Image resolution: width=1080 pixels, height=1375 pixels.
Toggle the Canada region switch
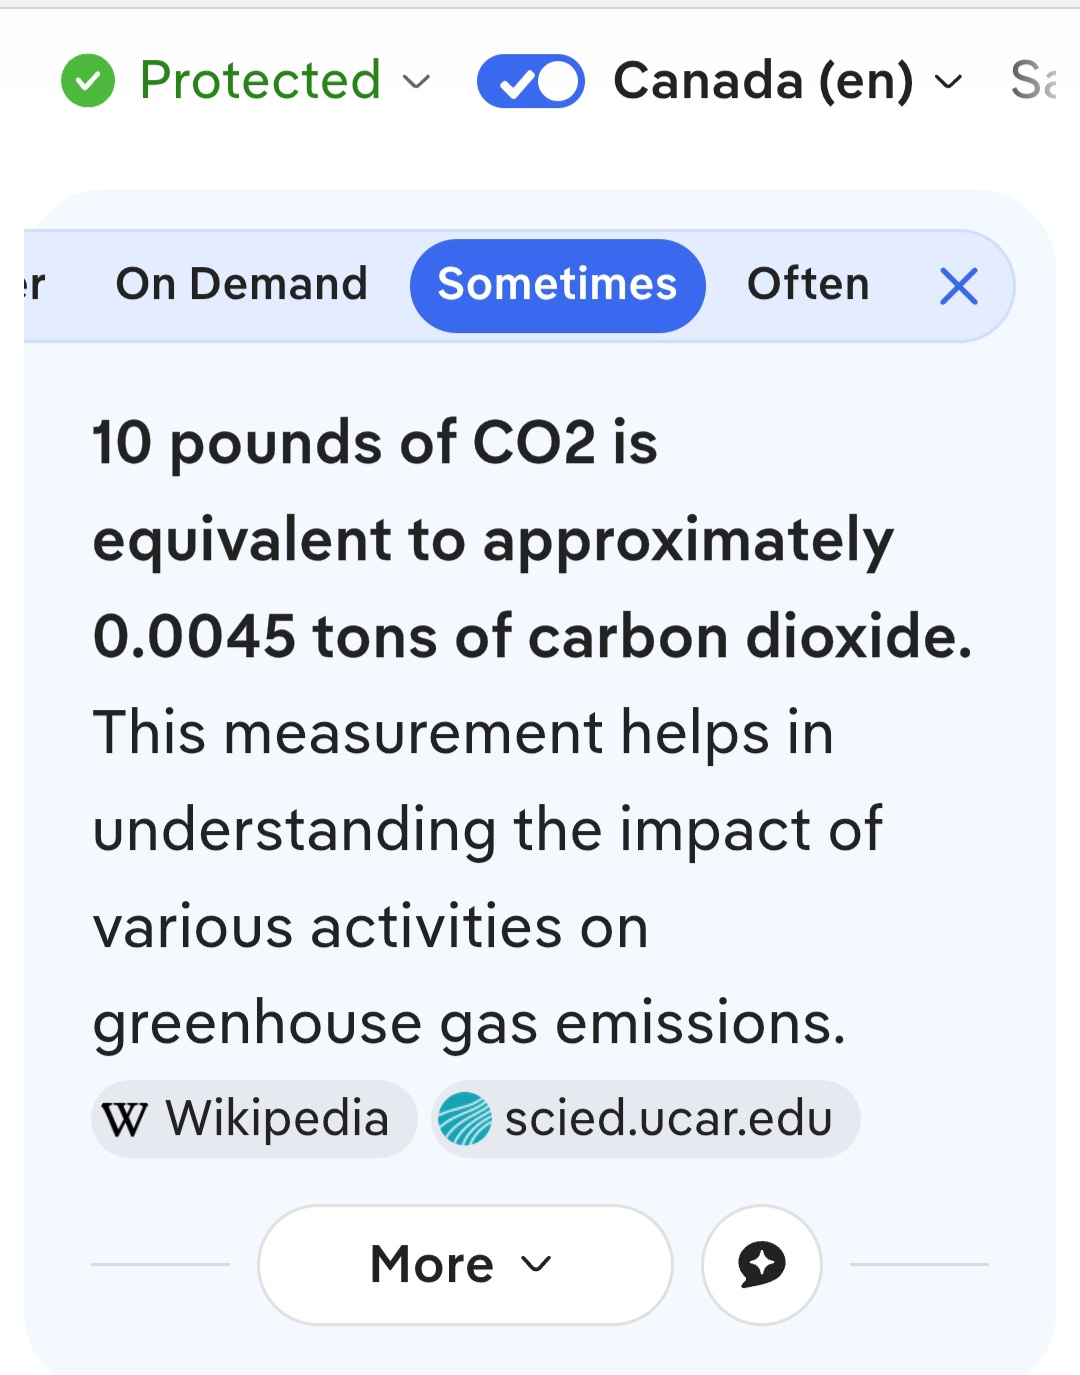531,81
